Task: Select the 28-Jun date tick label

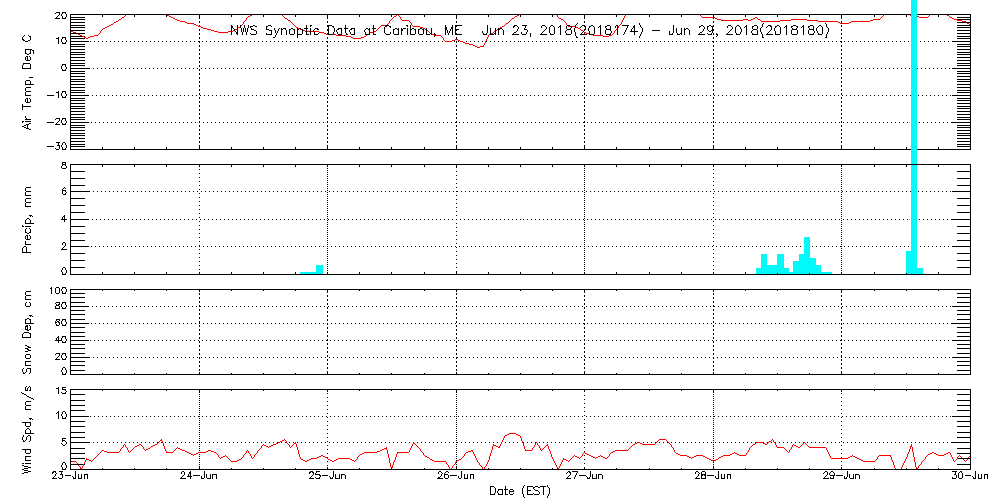Action: pyautogui.click(x=713, y=477)
